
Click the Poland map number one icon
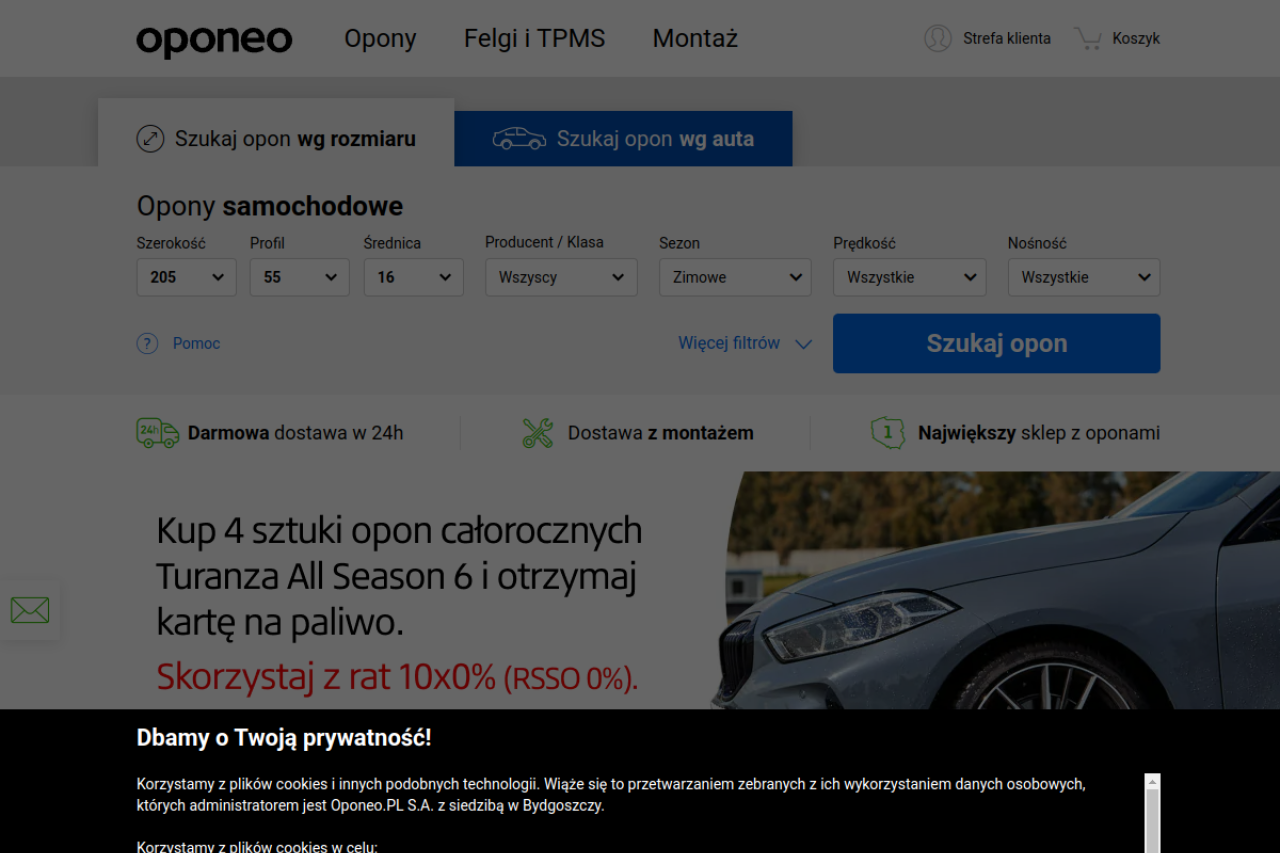888,433
